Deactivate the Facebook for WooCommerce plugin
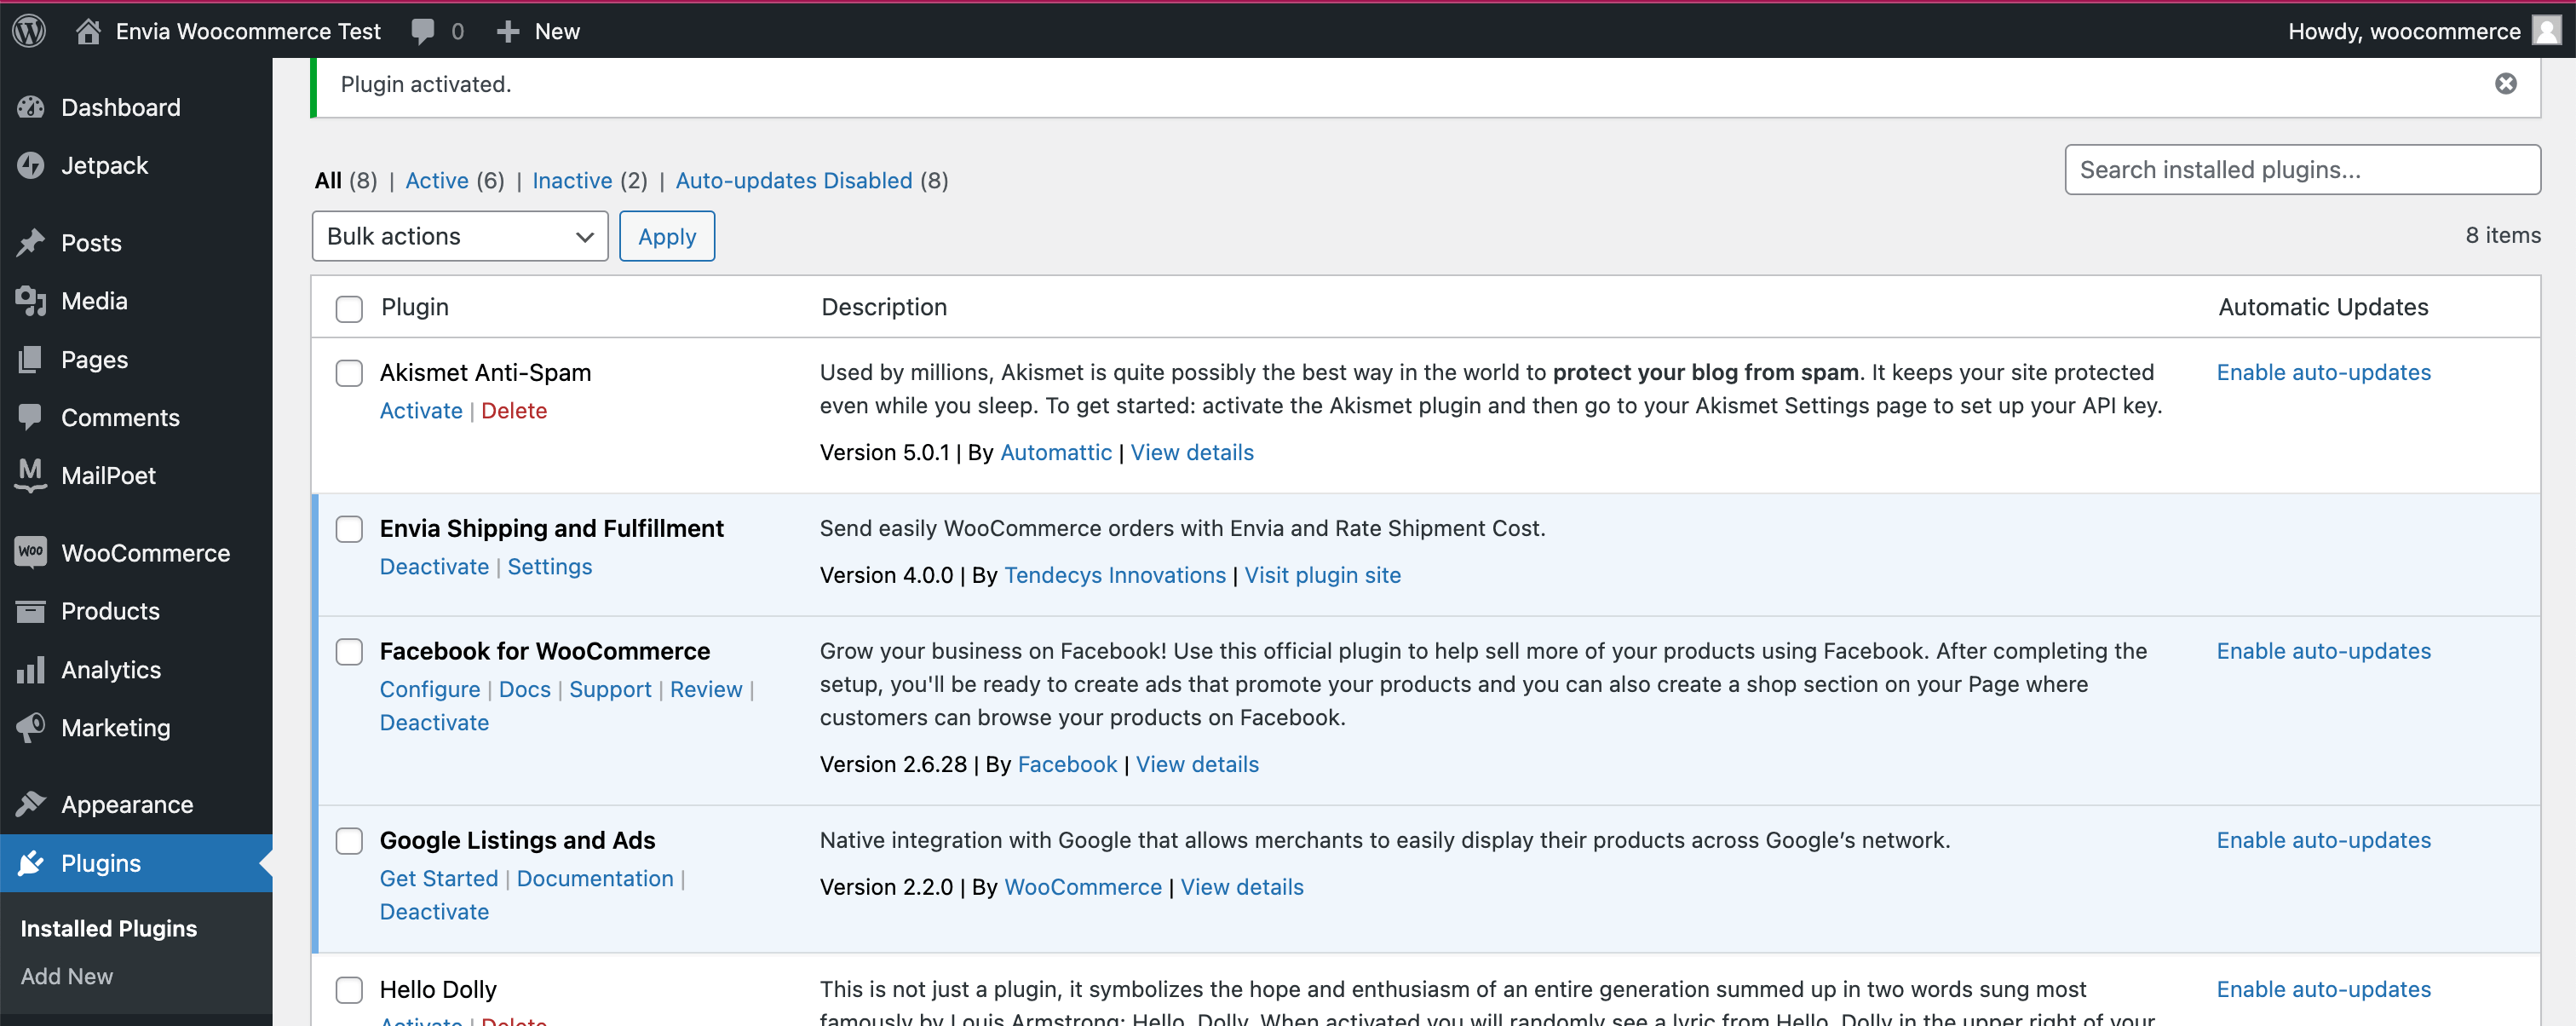This screenshot has height=1026, width=2576. [434, 722]
